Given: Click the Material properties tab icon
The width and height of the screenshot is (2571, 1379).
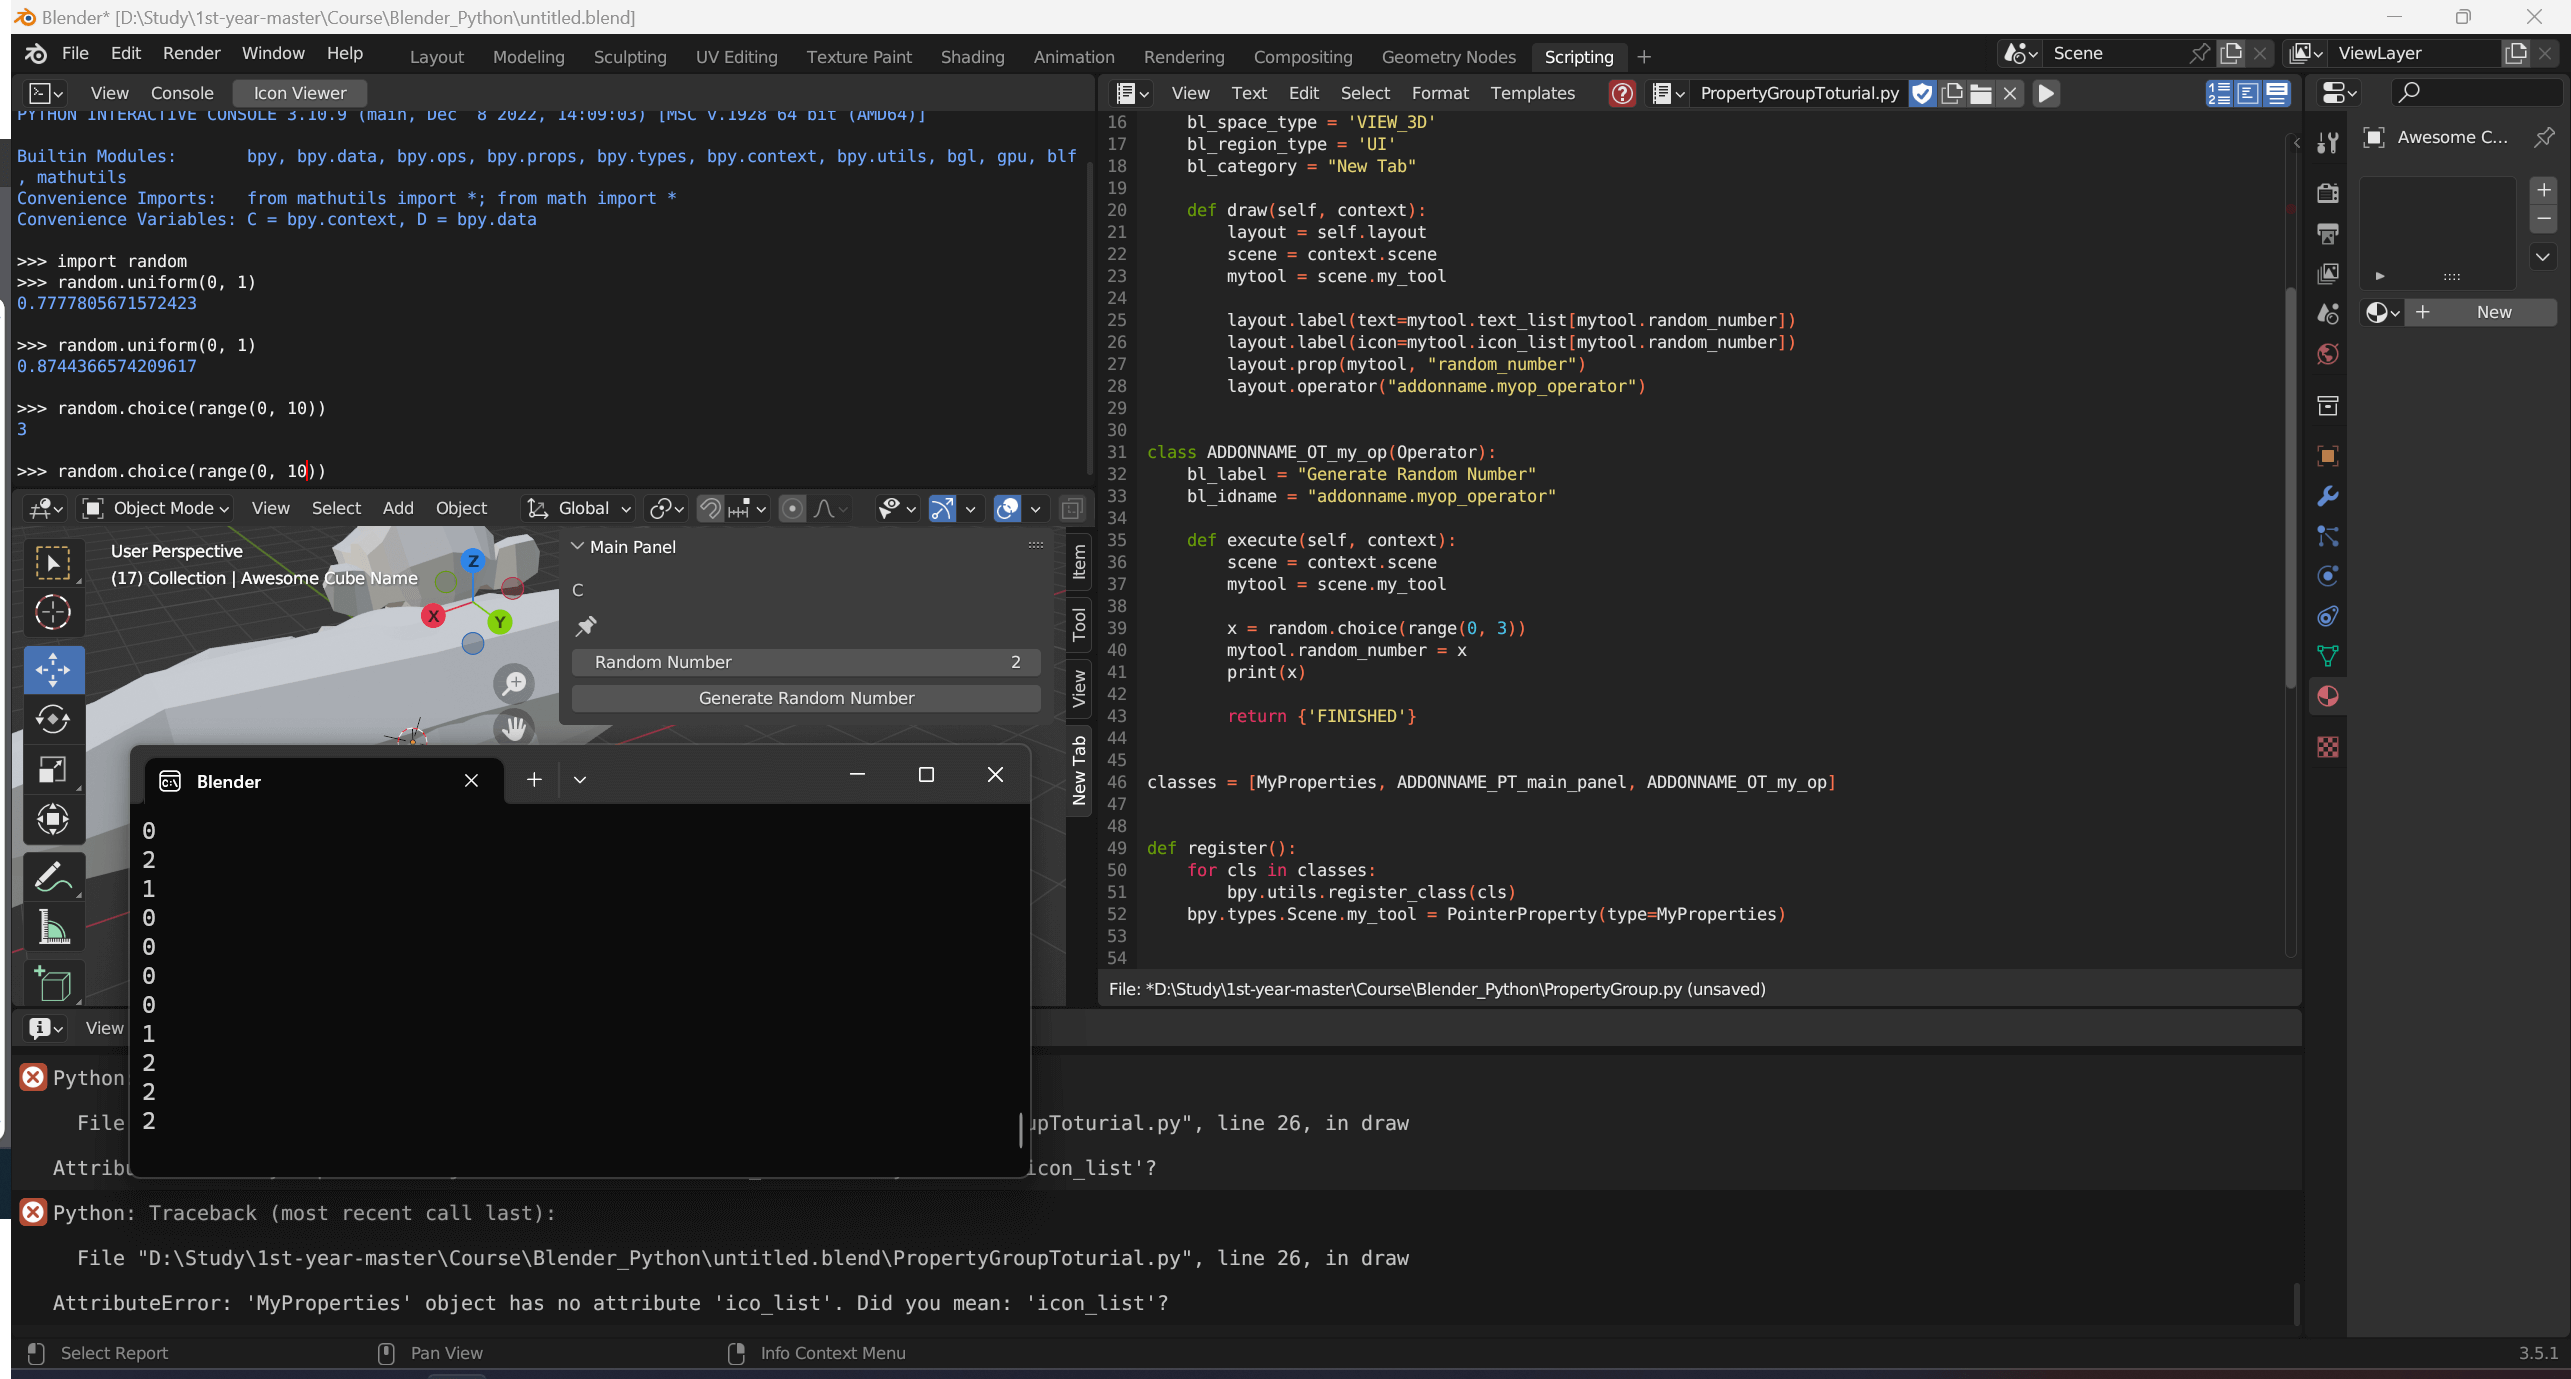Looking at the screenshot, I should point(2328,697).
